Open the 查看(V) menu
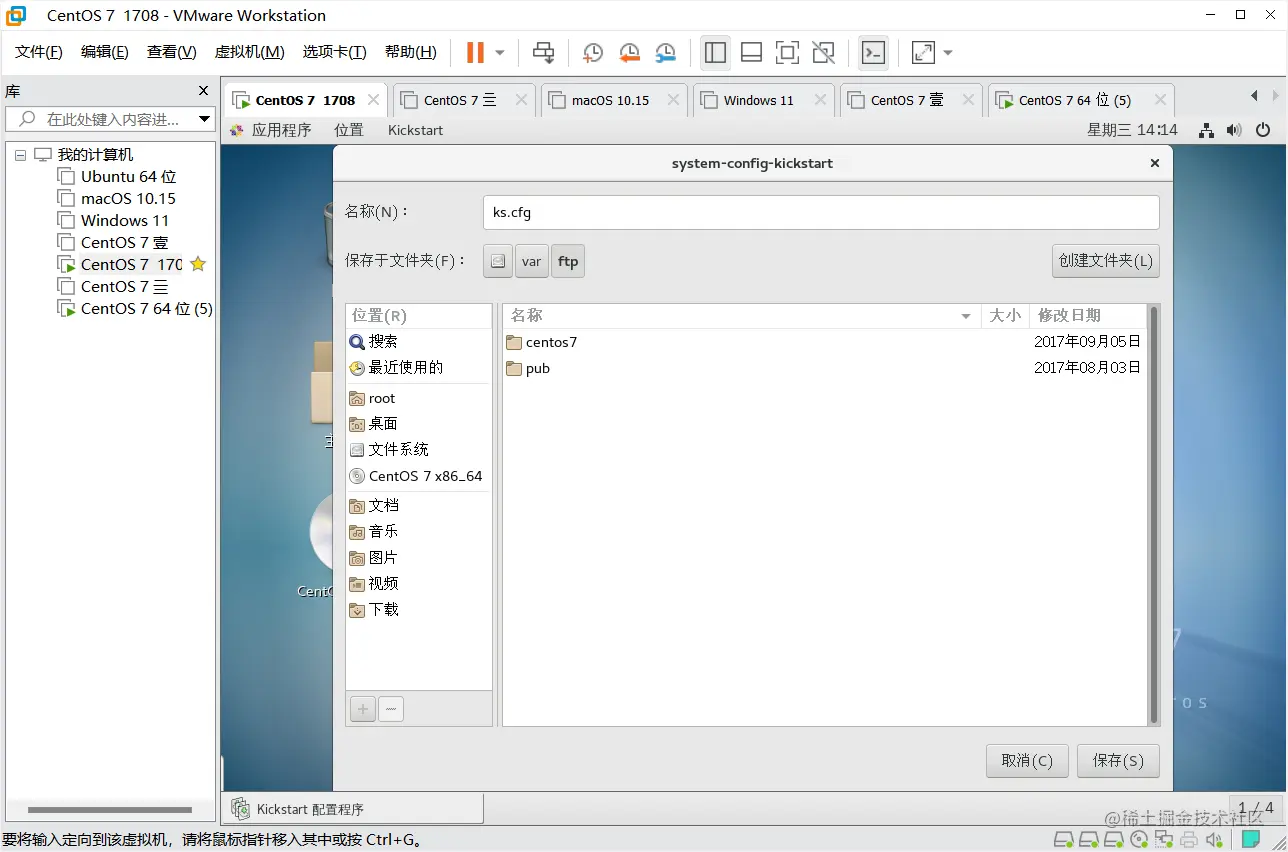1288x852 pixels. (x=172, y=52)
